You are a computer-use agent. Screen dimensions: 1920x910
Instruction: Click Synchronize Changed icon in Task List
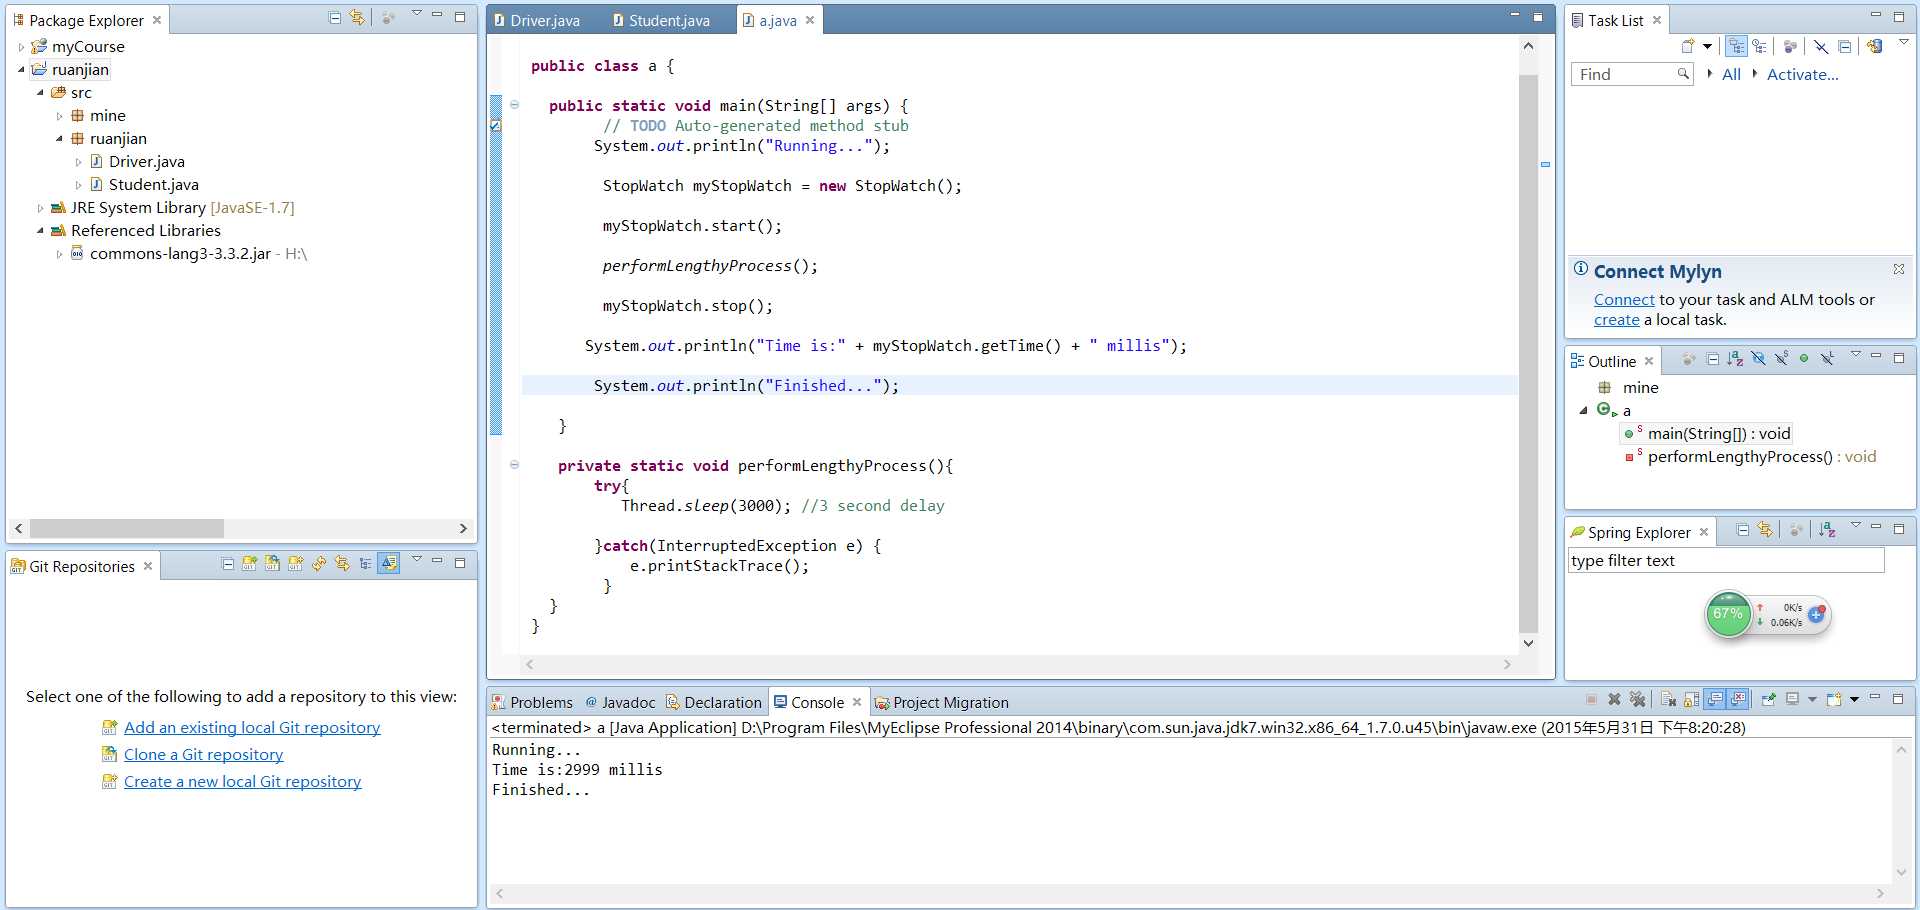(1875, 46)
